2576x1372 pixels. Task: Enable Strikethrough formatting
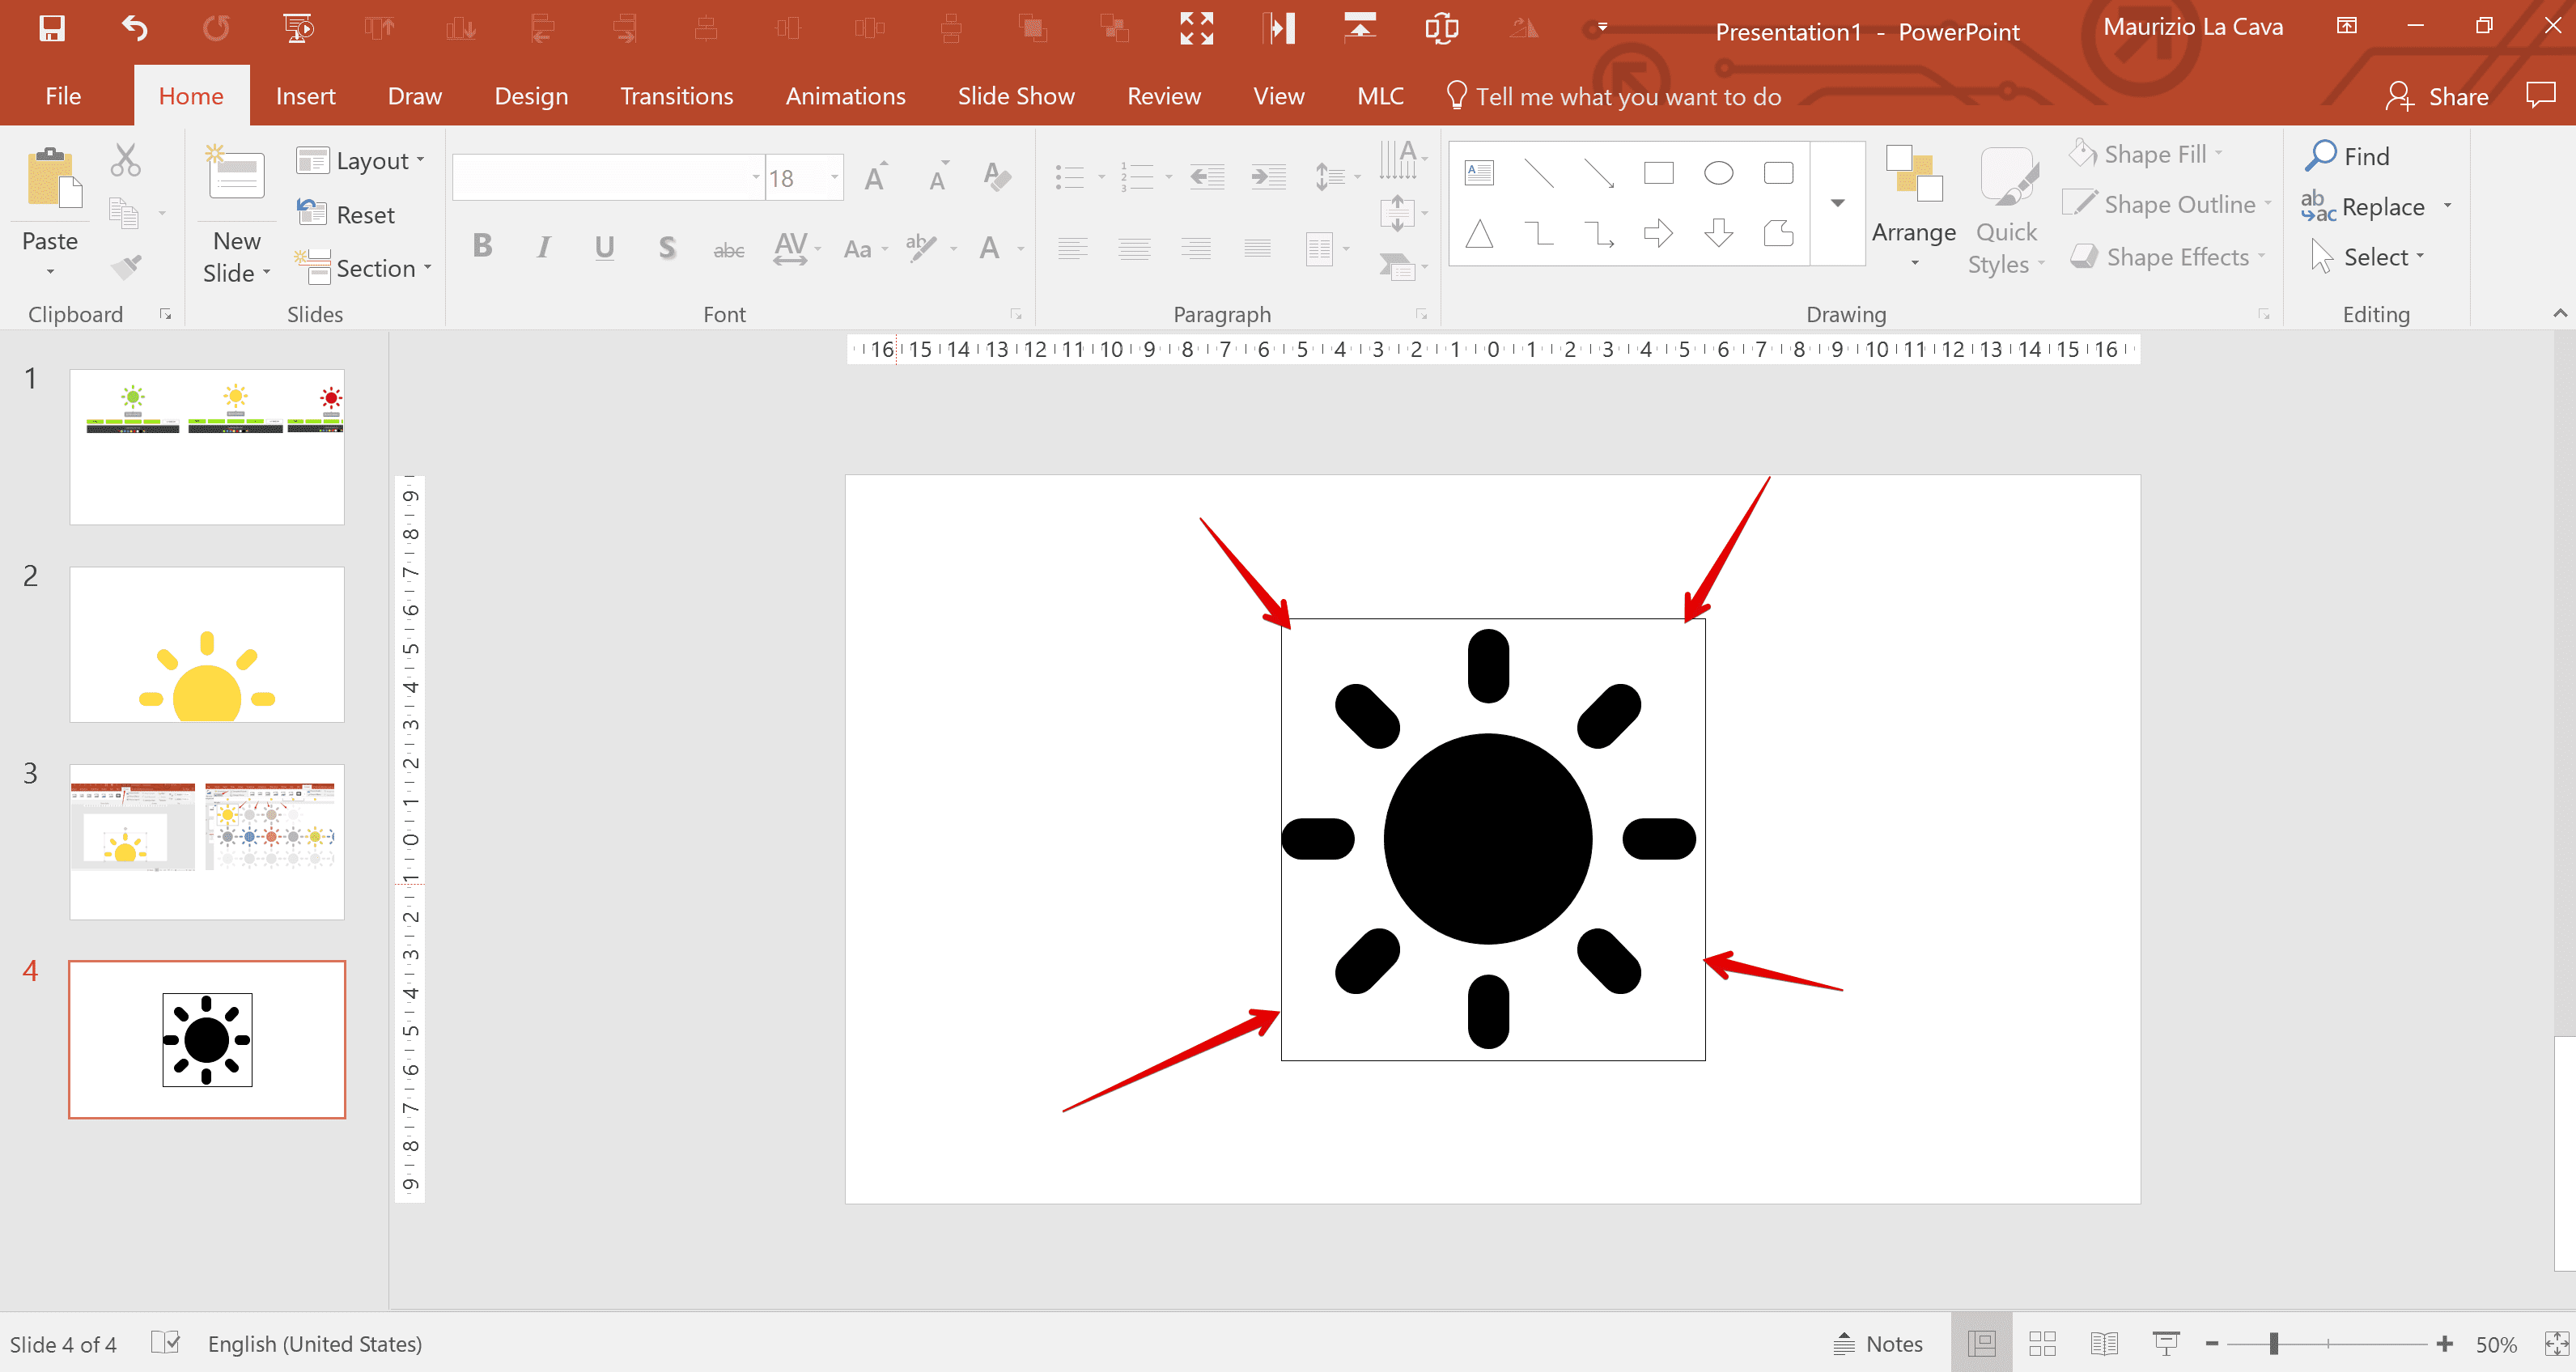(x=729, y=248)
